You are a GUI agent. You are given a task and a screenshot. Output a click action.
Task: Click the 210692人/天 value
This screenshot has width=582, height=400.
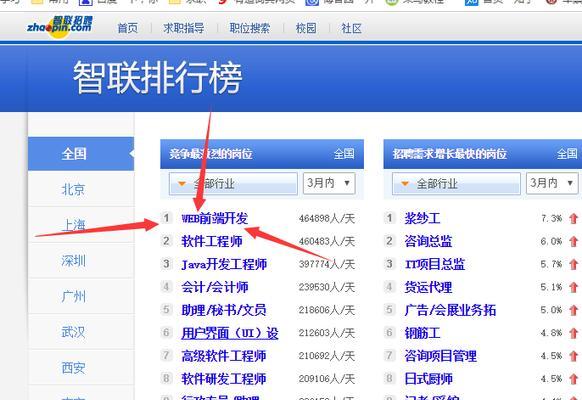[x=327, y=356]
